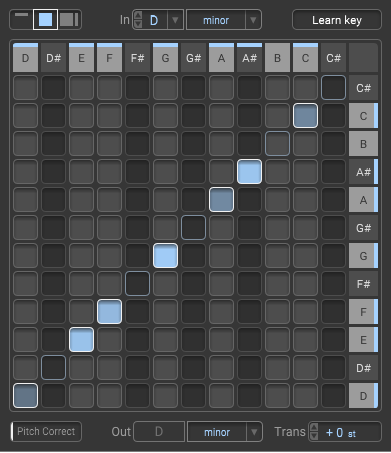
Task: Toggle the G# input note header
Action: pyautogui.click(x=193, y=58)
